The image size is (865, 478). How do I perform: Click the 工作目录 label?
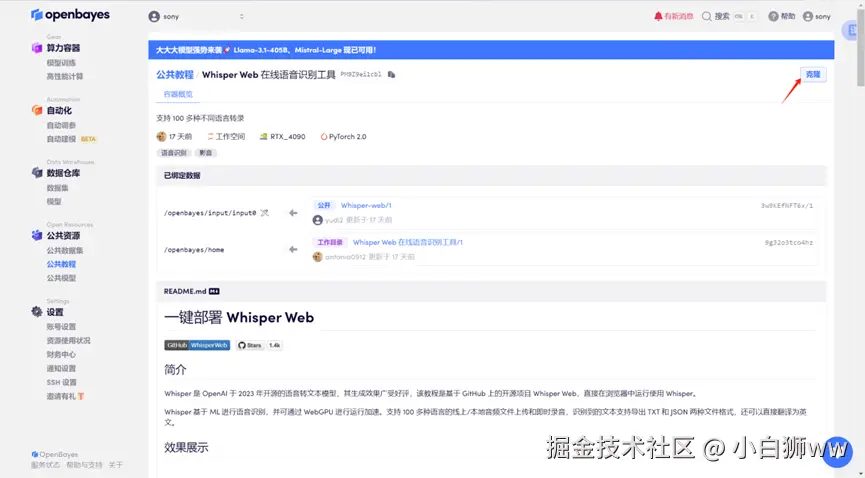(x=330, y=242)
